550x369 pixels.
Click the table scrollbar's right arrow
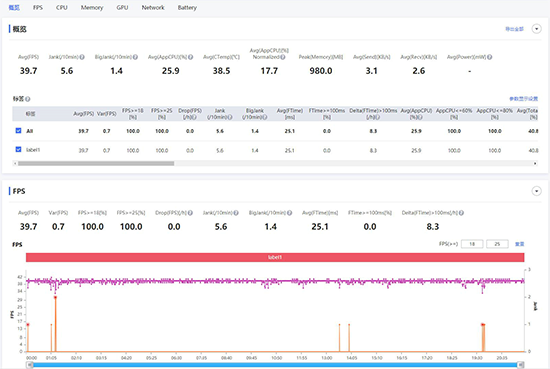point(535,163)
